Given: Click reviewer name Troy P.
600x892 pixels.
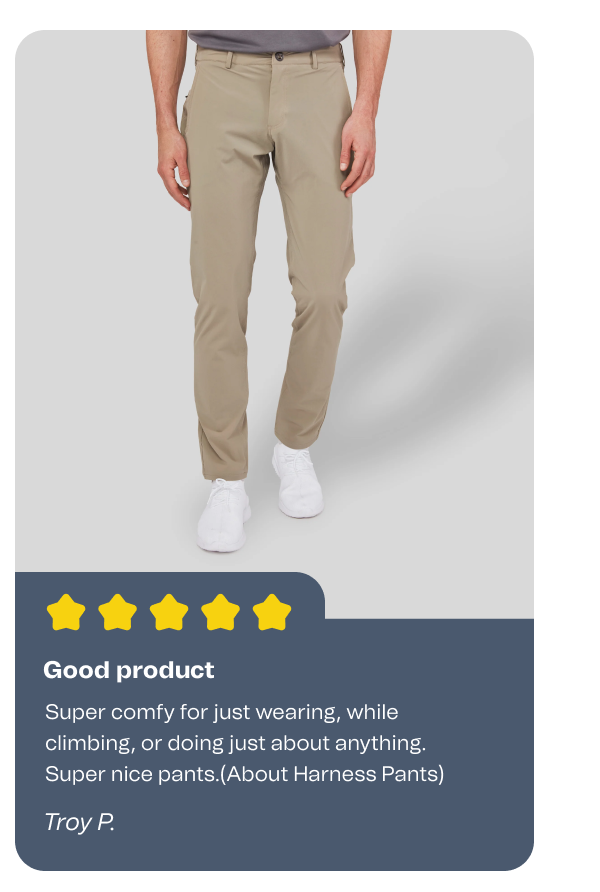Looking at the screenshot, I should tap(80, 822).
